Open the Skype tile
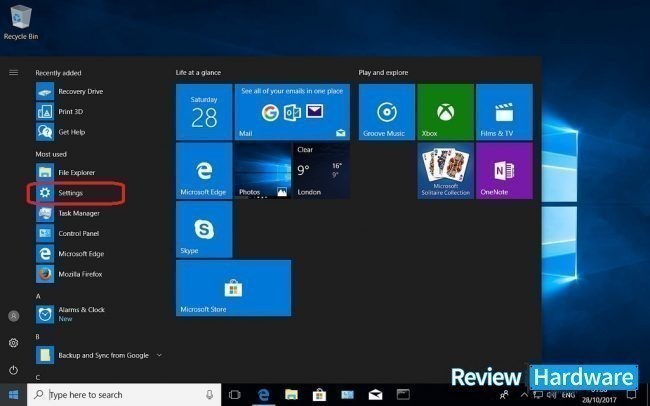Image resolution: width=650 pixels, height=406 pixels. (204, 230)
